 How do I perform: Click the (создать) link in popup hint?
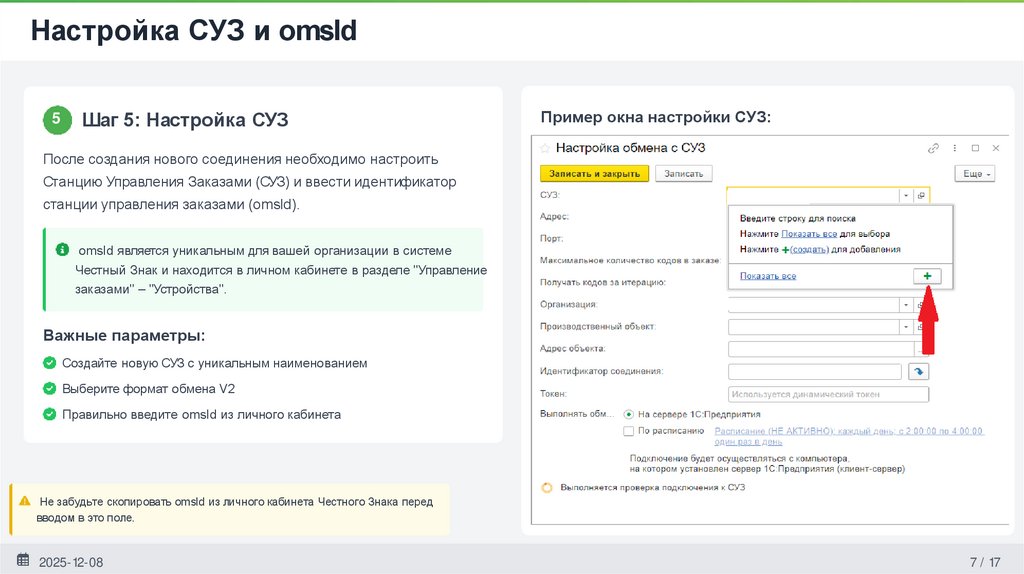(809, 249)
